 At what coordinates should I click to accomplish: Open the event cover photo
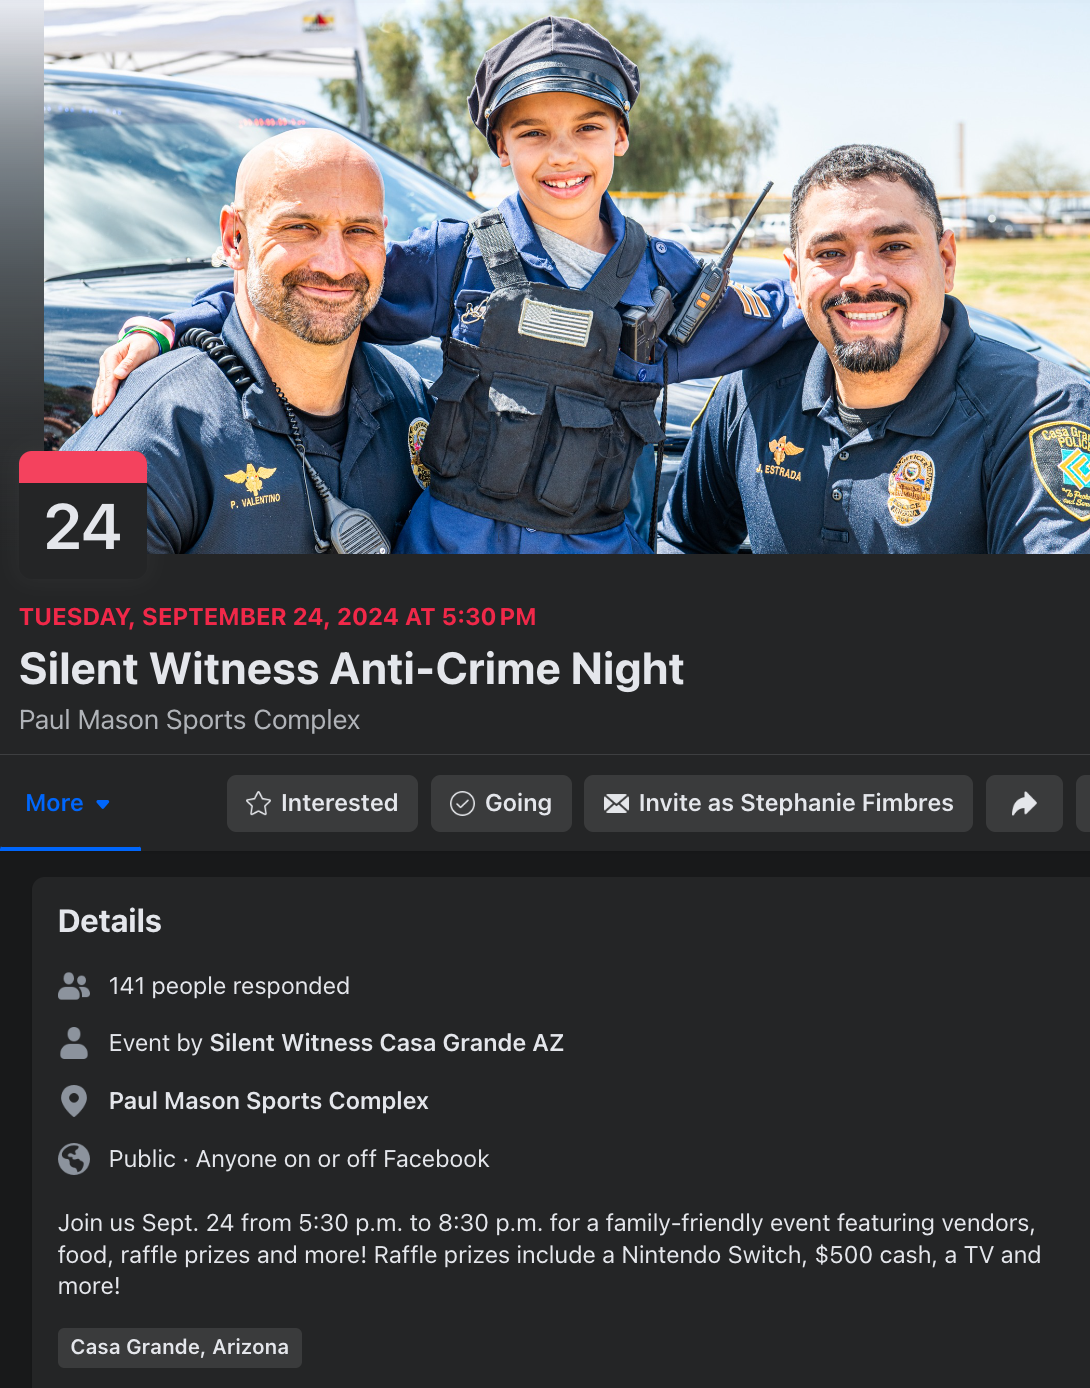[567, 277]
